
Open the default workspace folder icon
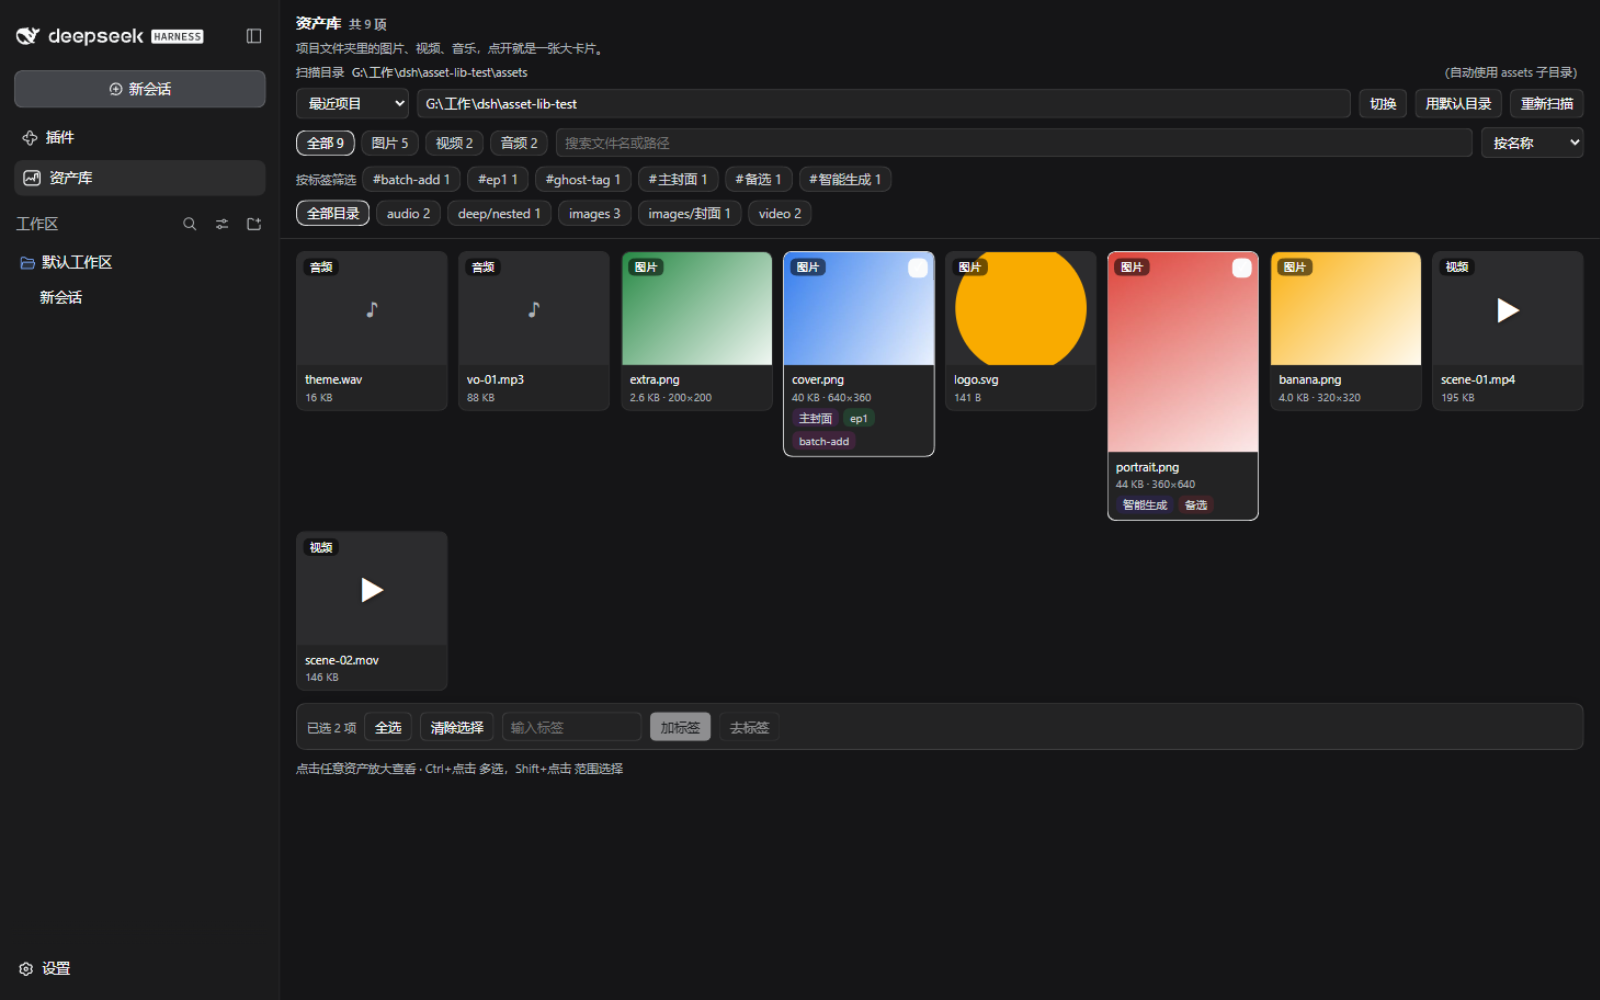point(28,262)
